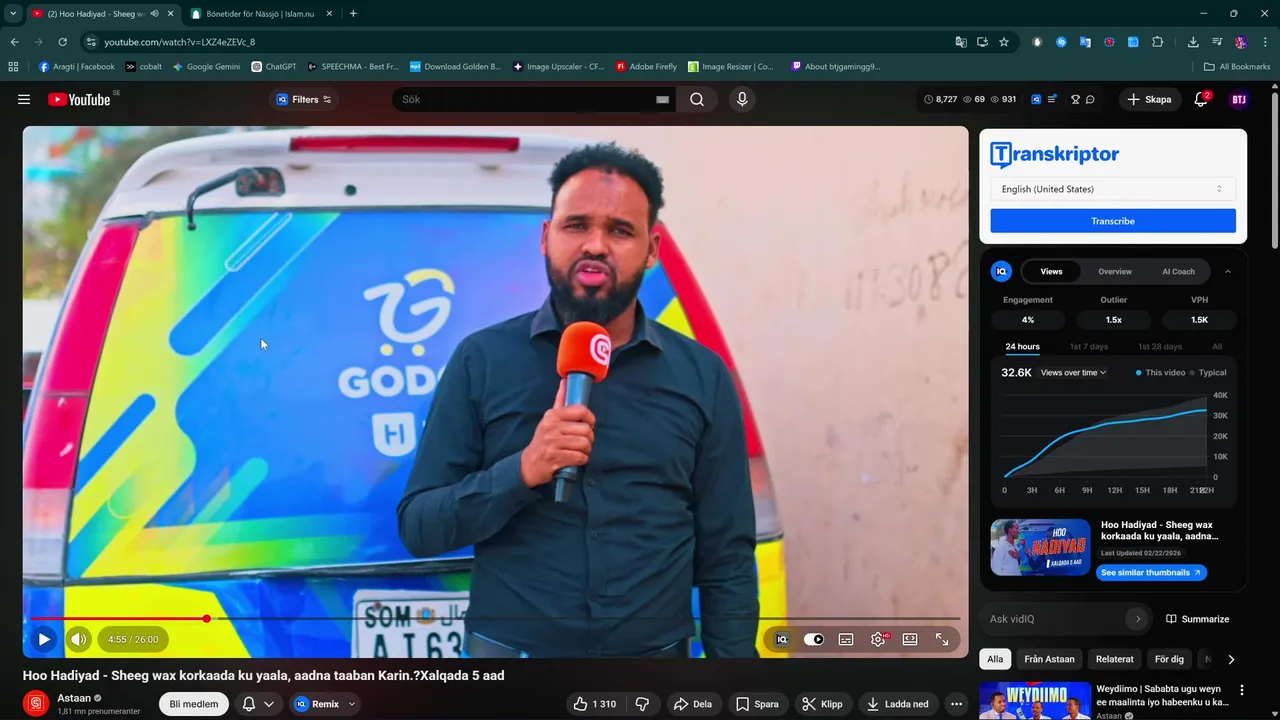Screen dimensions: 1280x720
Task: Expand the subscription bell notification dropdown
Action: [x=258, y=704]
